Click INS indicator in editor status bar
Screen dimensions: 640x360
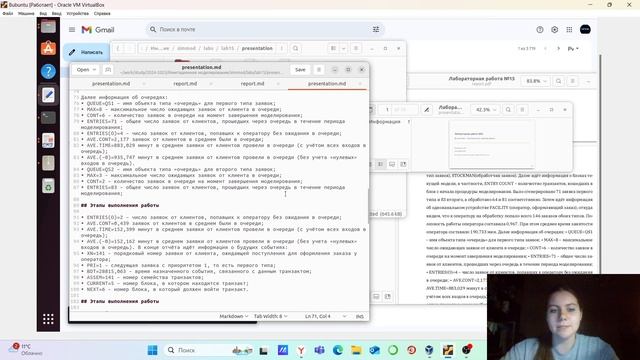[360, 316]
